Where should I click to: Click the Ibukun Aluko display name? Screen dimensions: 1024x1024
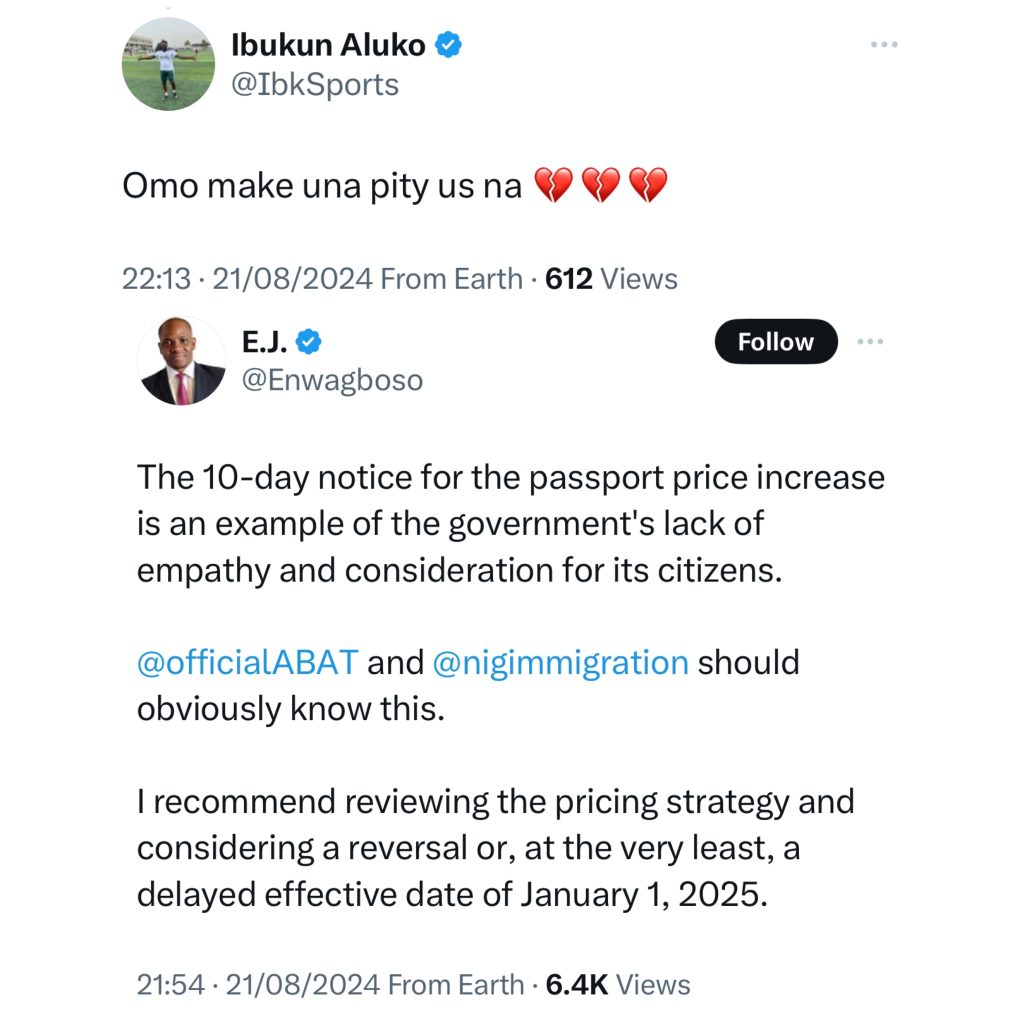pos(328,45)
